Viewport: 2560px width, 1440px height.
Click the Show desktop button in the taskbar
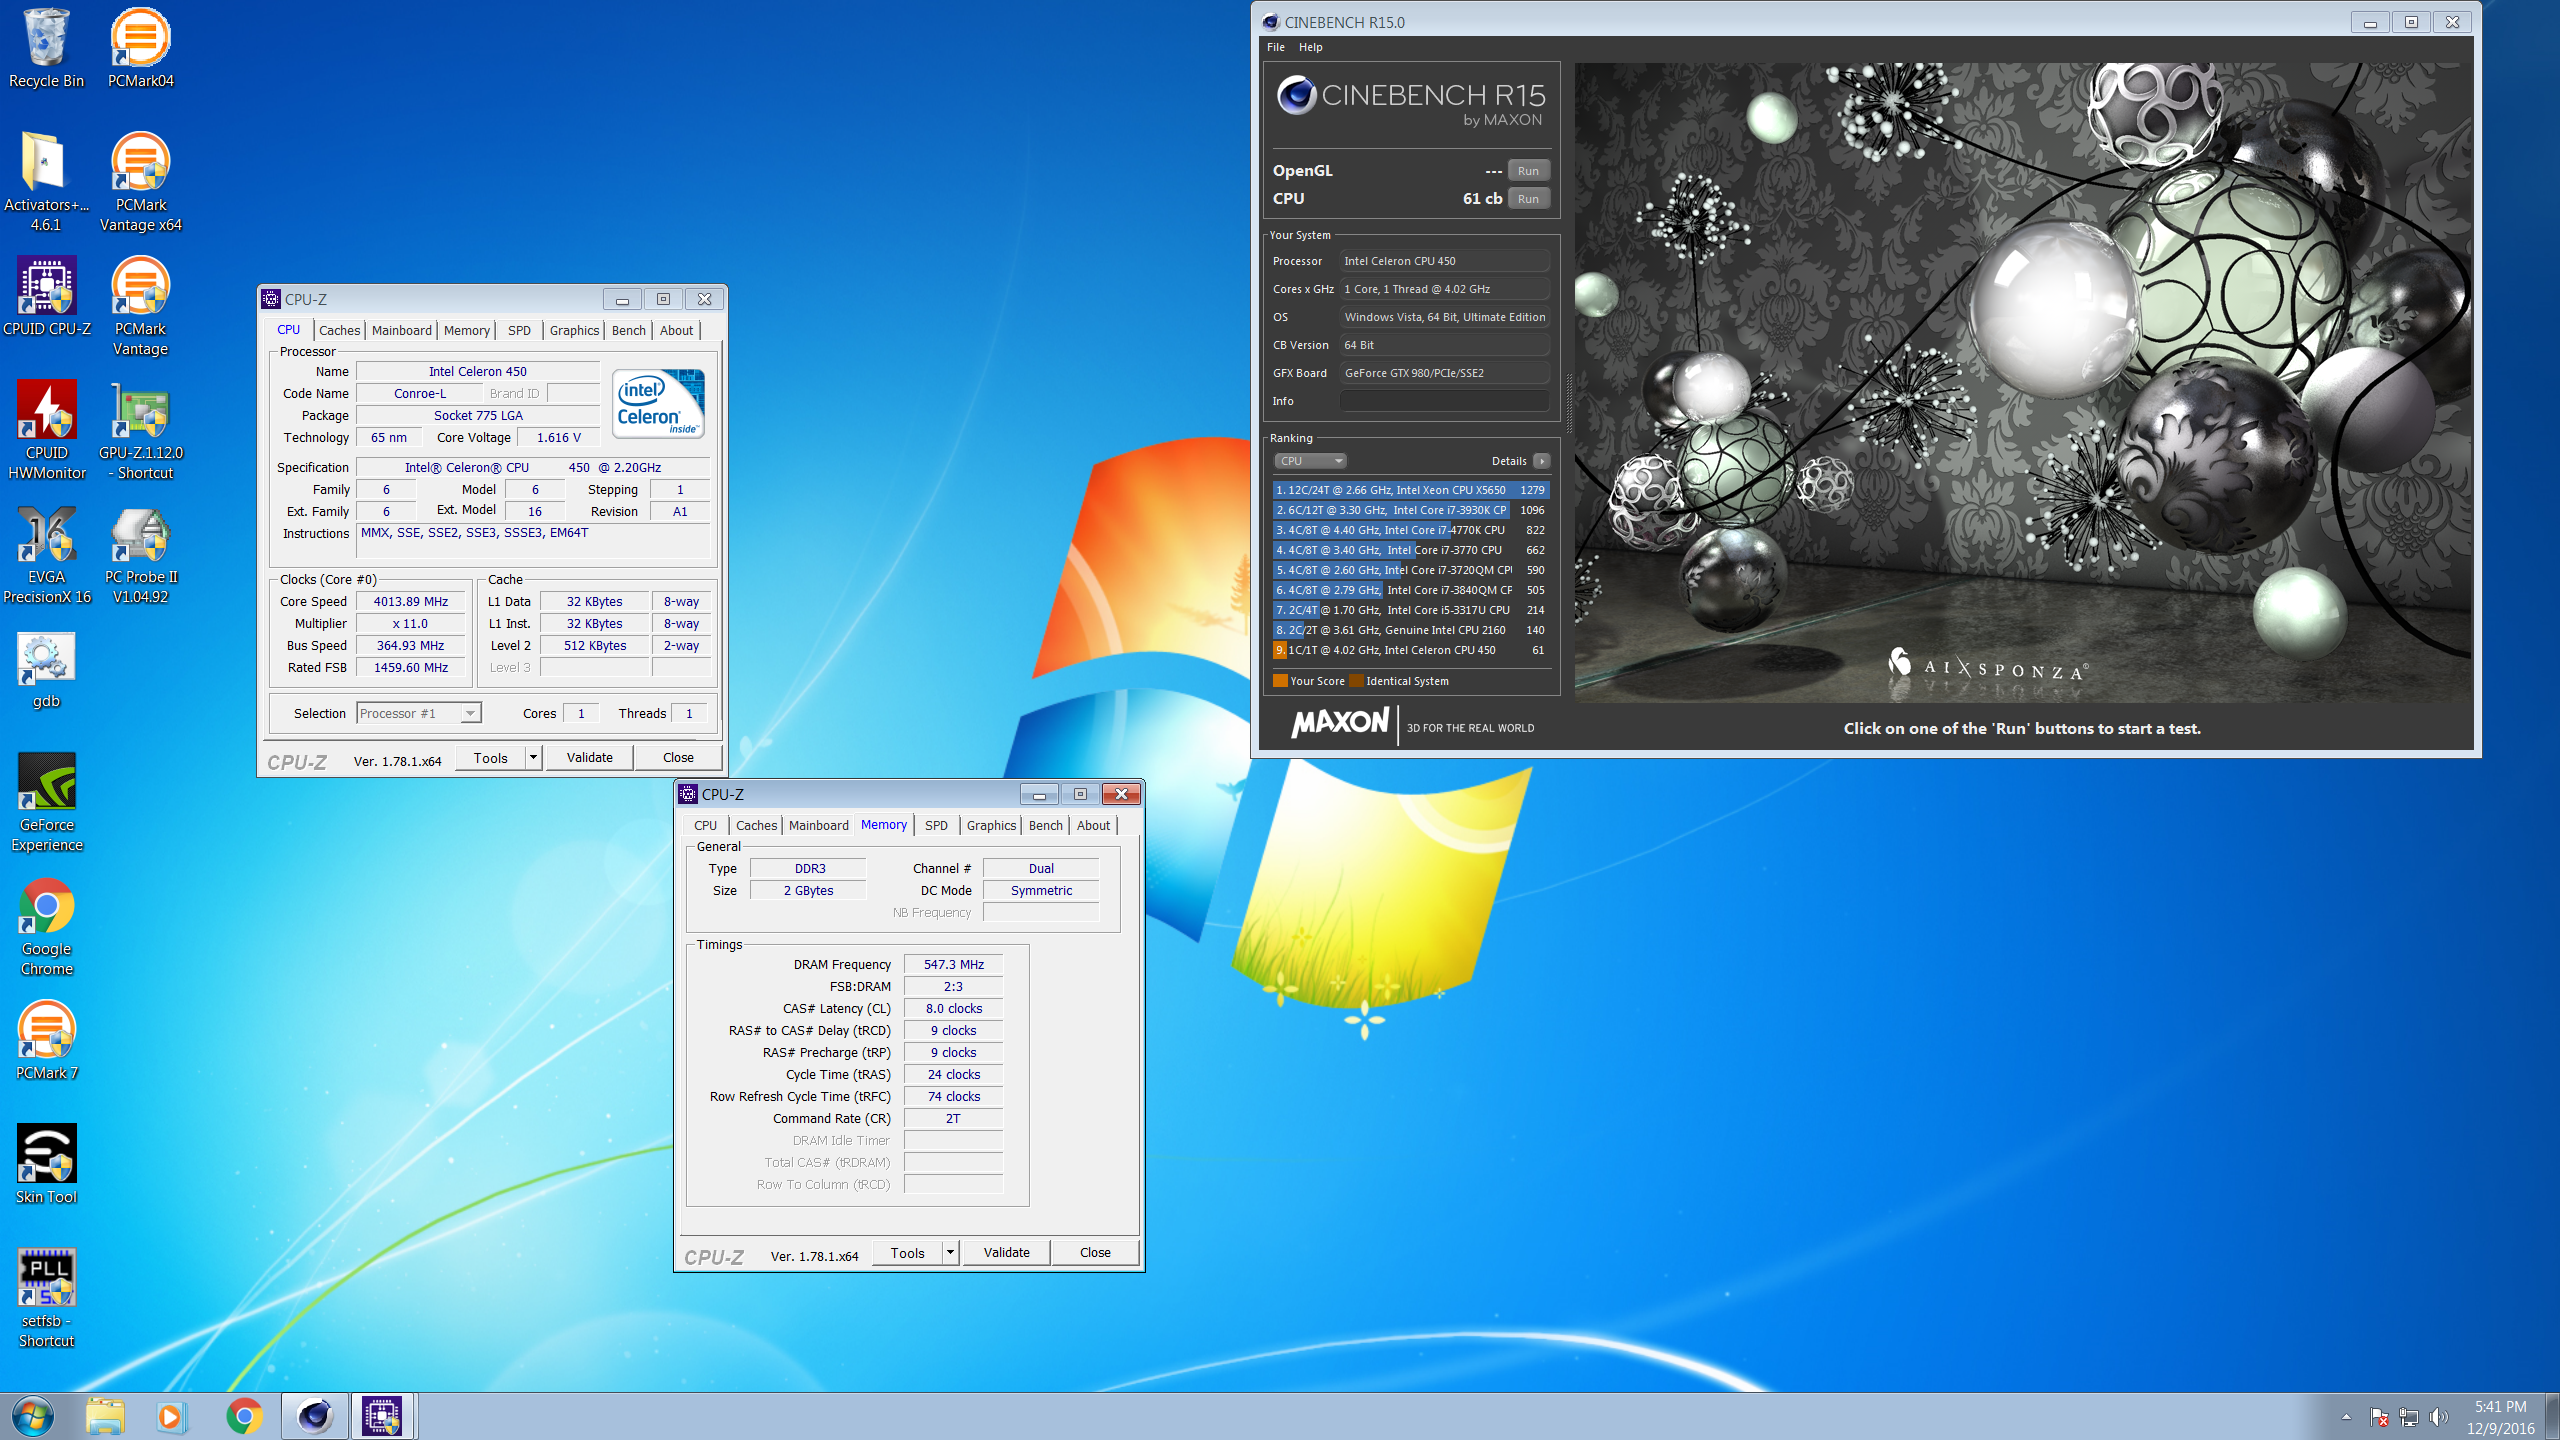pyautogui.click(x=2553, y=1416)
